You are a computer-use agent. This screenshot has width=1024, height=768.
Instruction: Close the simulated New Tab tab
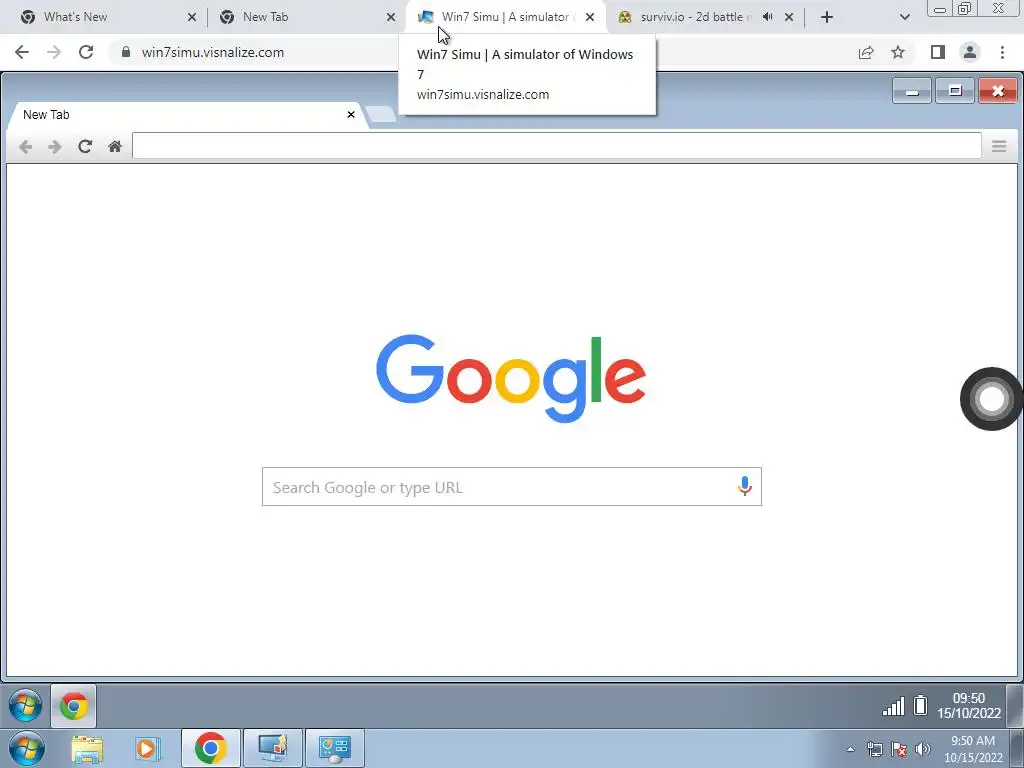tap(351, 114)
